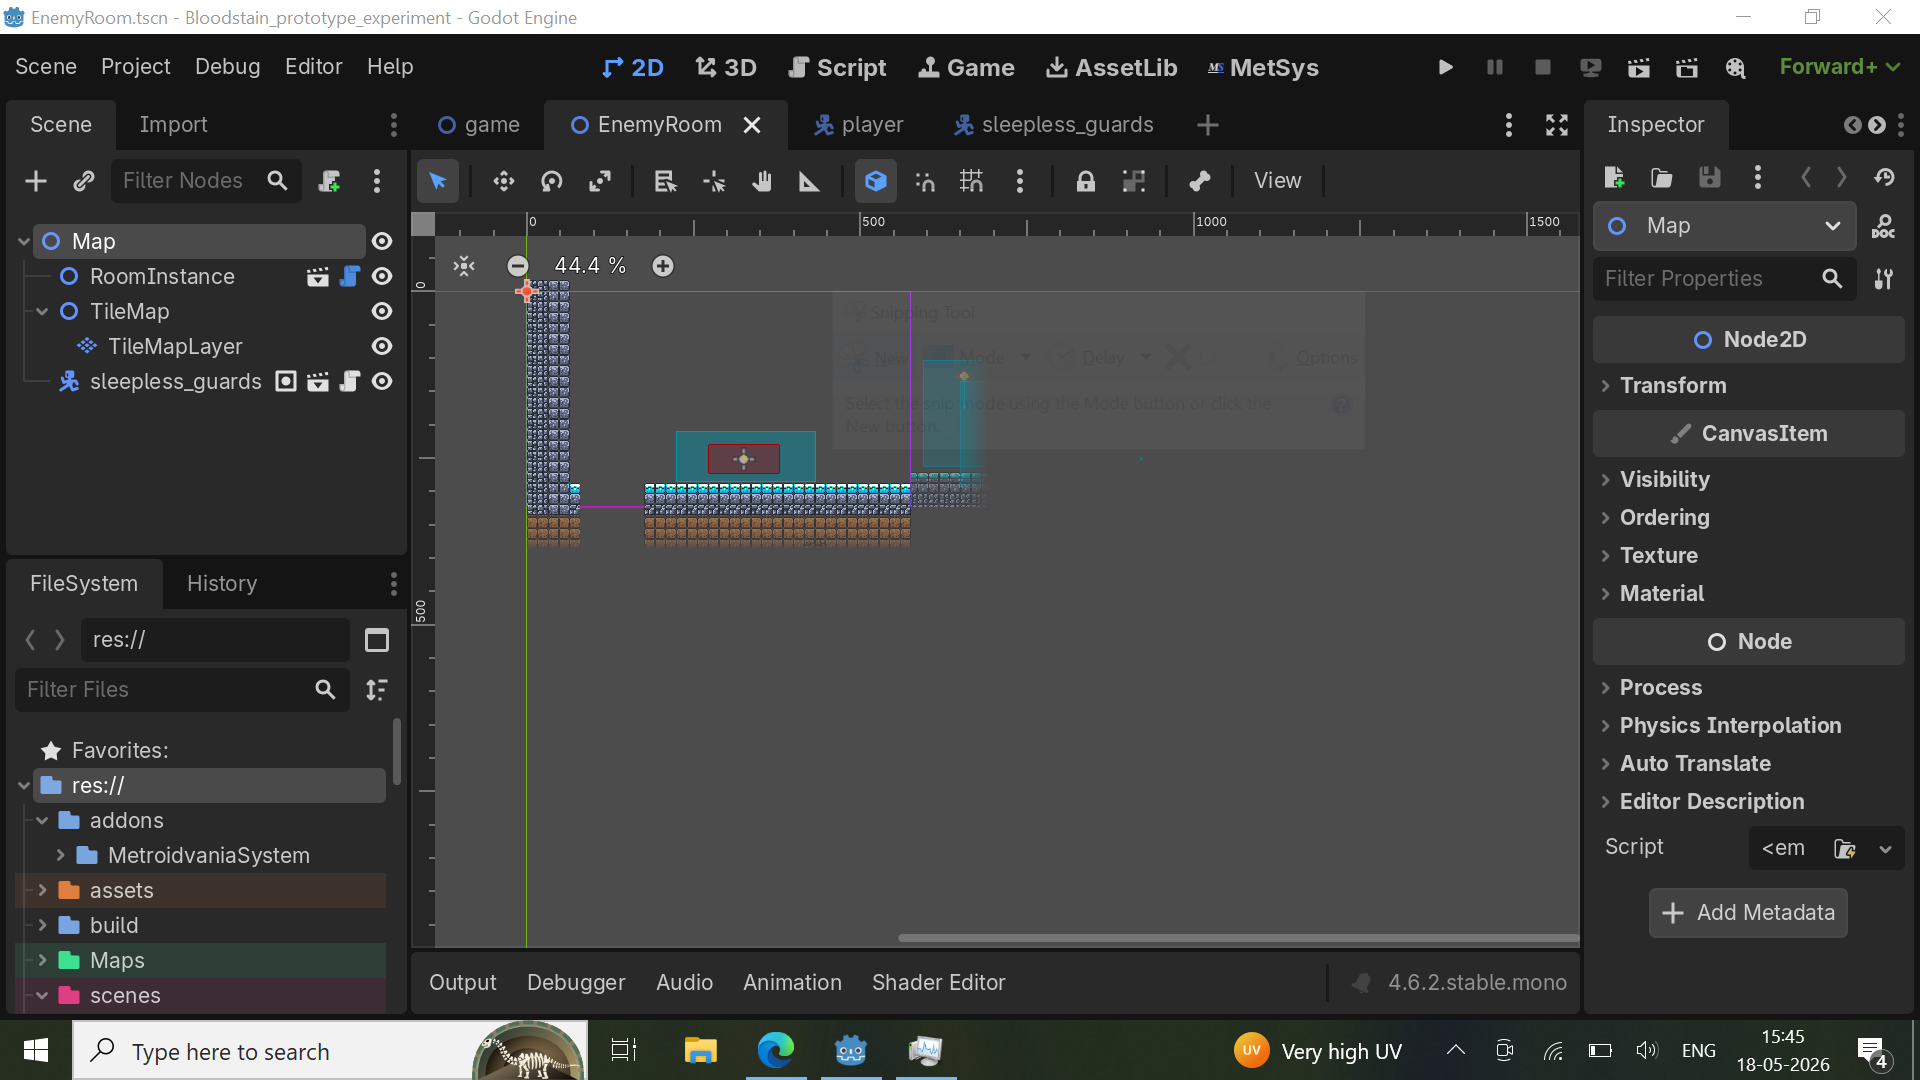Open the Map object selector dropdown
This screenshot has width=1920, height=1080.
coord(1725,226)
